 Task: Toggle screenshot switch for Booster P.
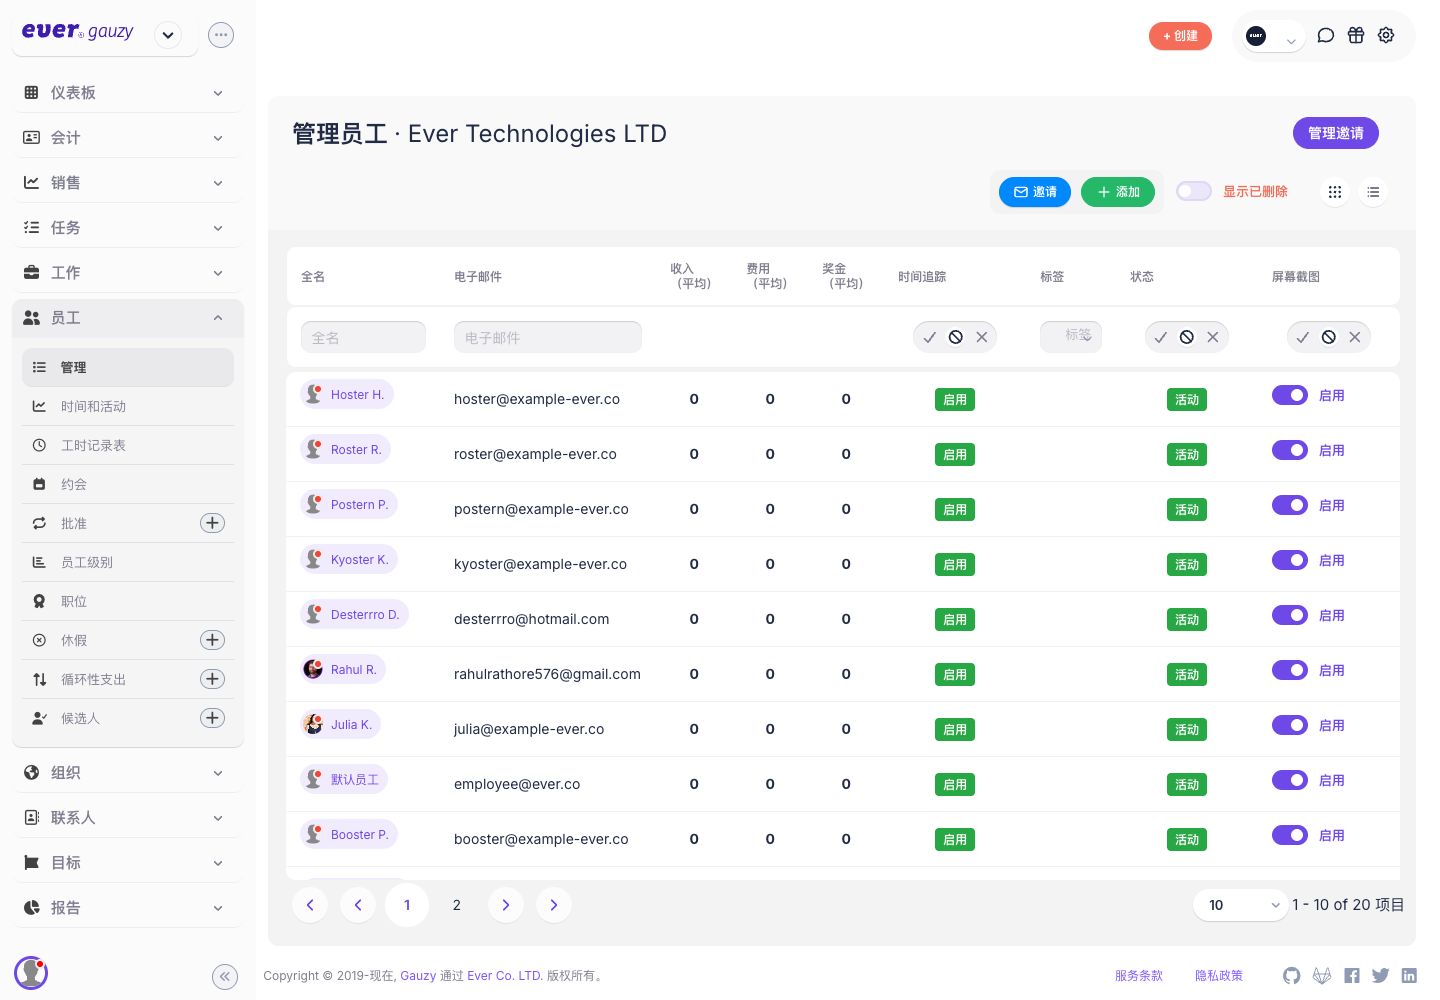pos(1290,835)
